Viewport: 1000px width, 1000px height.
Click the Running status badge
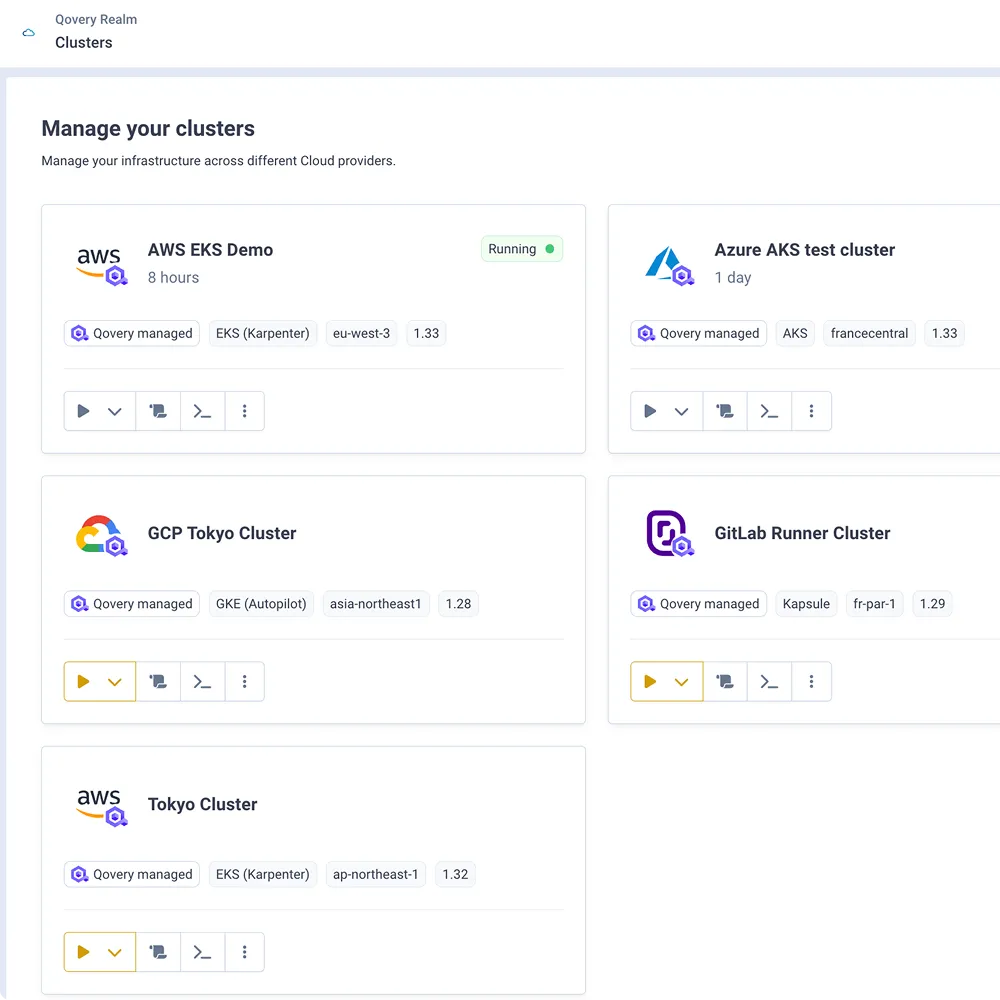(522, 249)
